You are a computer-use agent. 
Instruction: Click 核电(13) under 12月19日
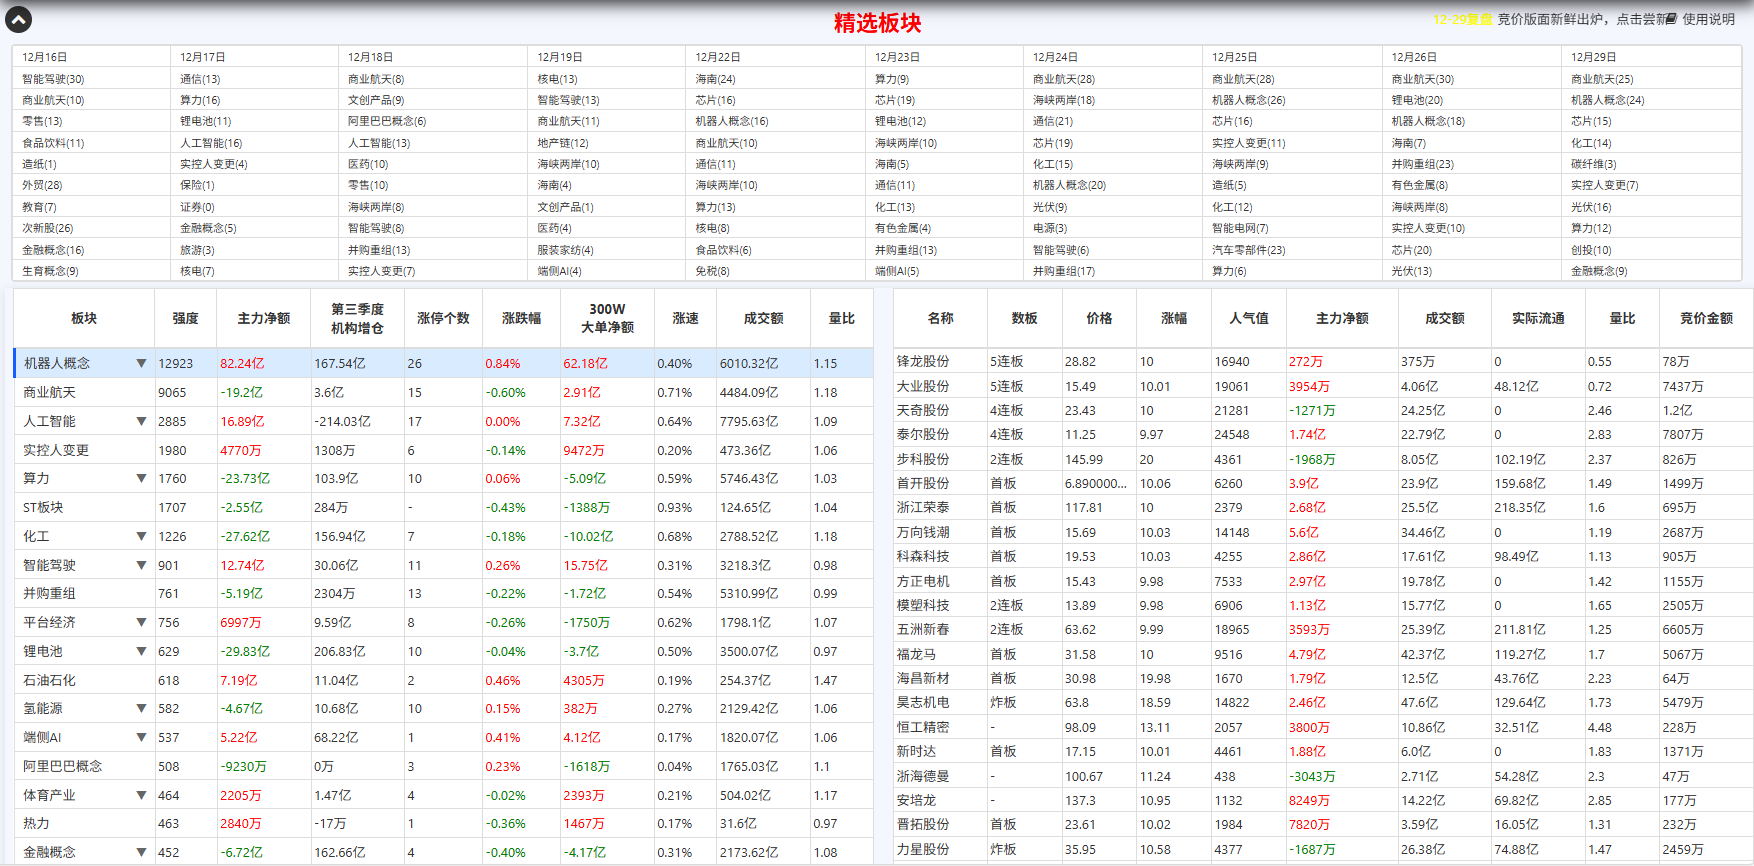point(557,79)
